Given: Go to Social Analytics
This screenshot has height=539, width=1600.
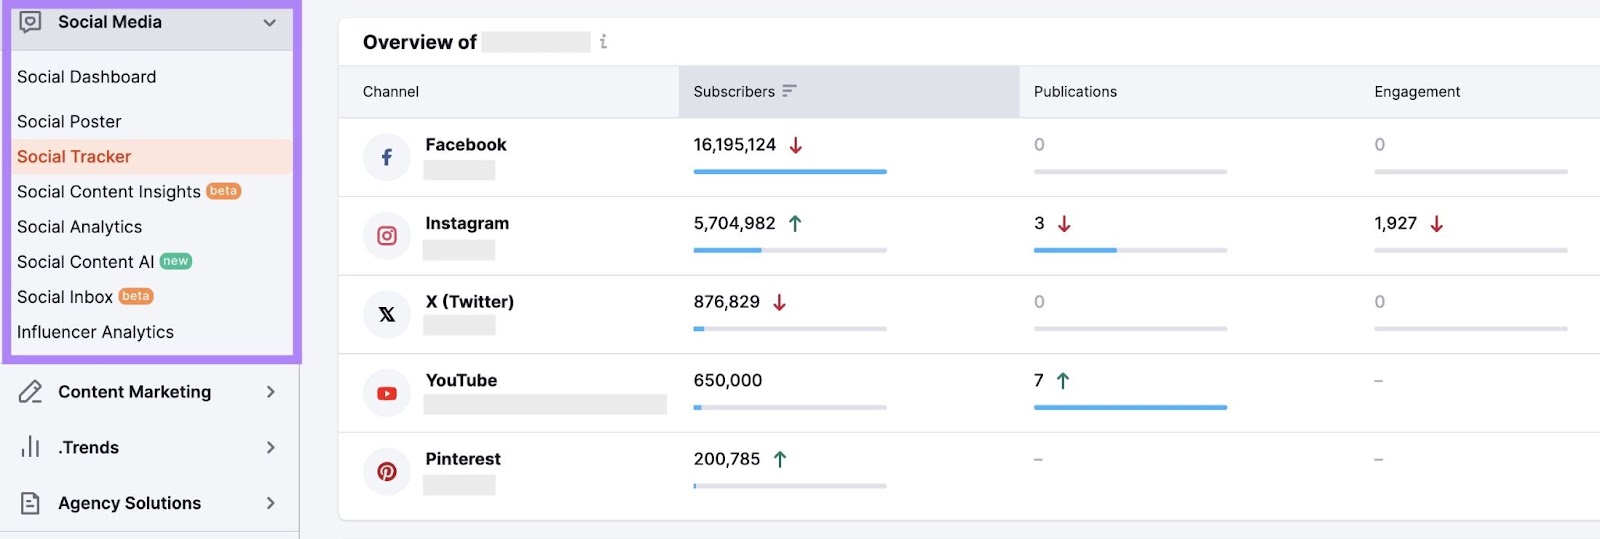Looking at the screenshot, I should pos(80,227).
